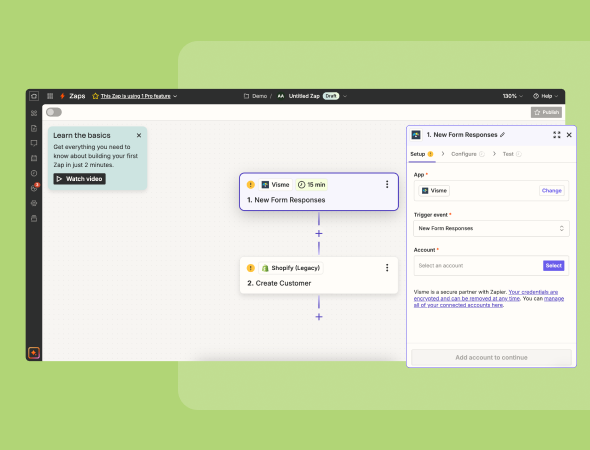Screen dimensions: 590x450
Task: Open credentials are encrypted link
Action: point(486,295)
